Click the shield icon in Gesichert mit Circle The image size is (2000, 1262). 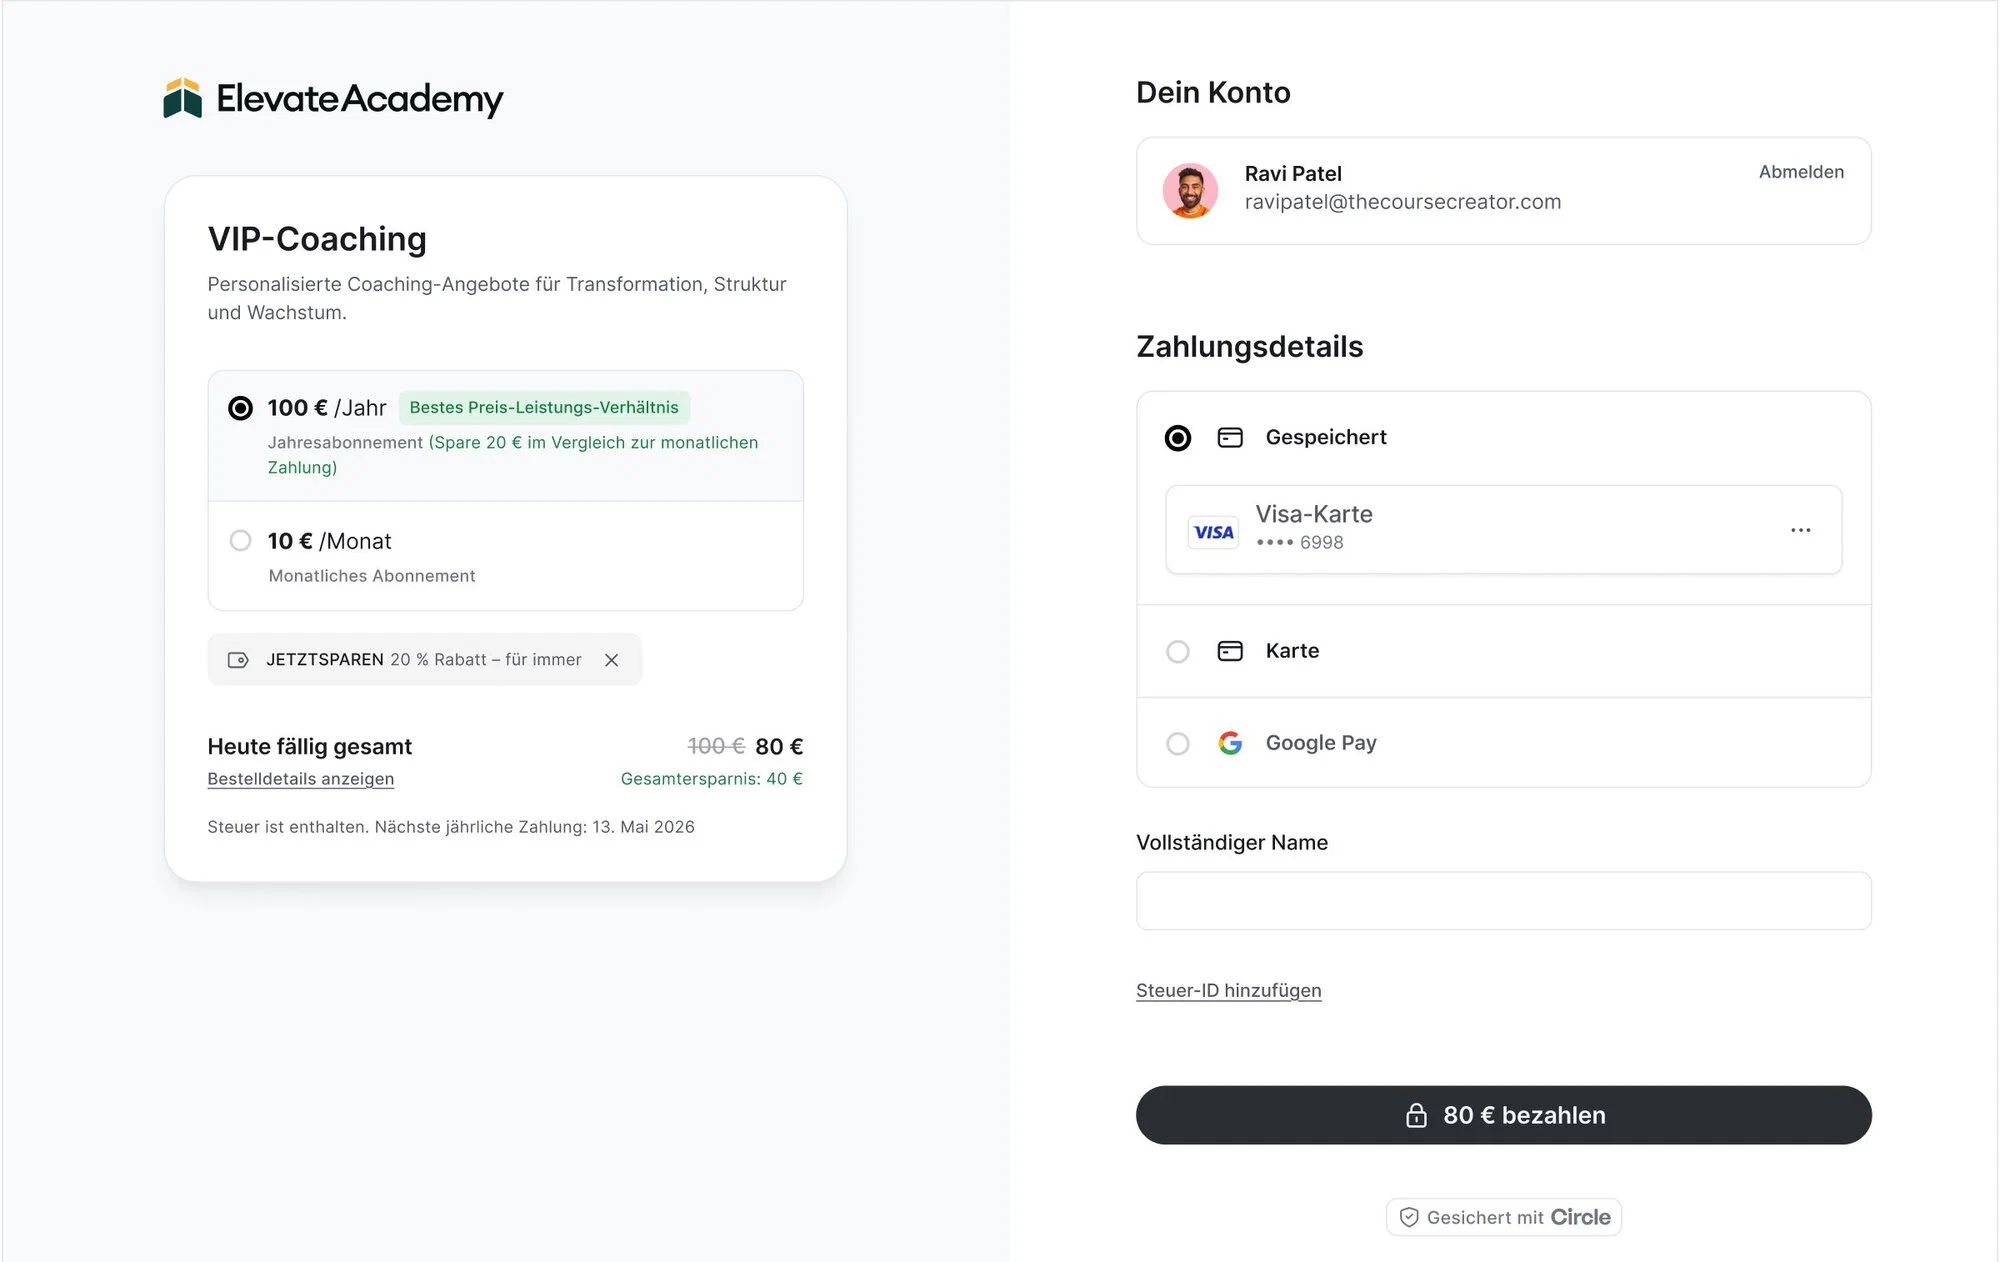pyautogui.click(x=1409, y=1217)
